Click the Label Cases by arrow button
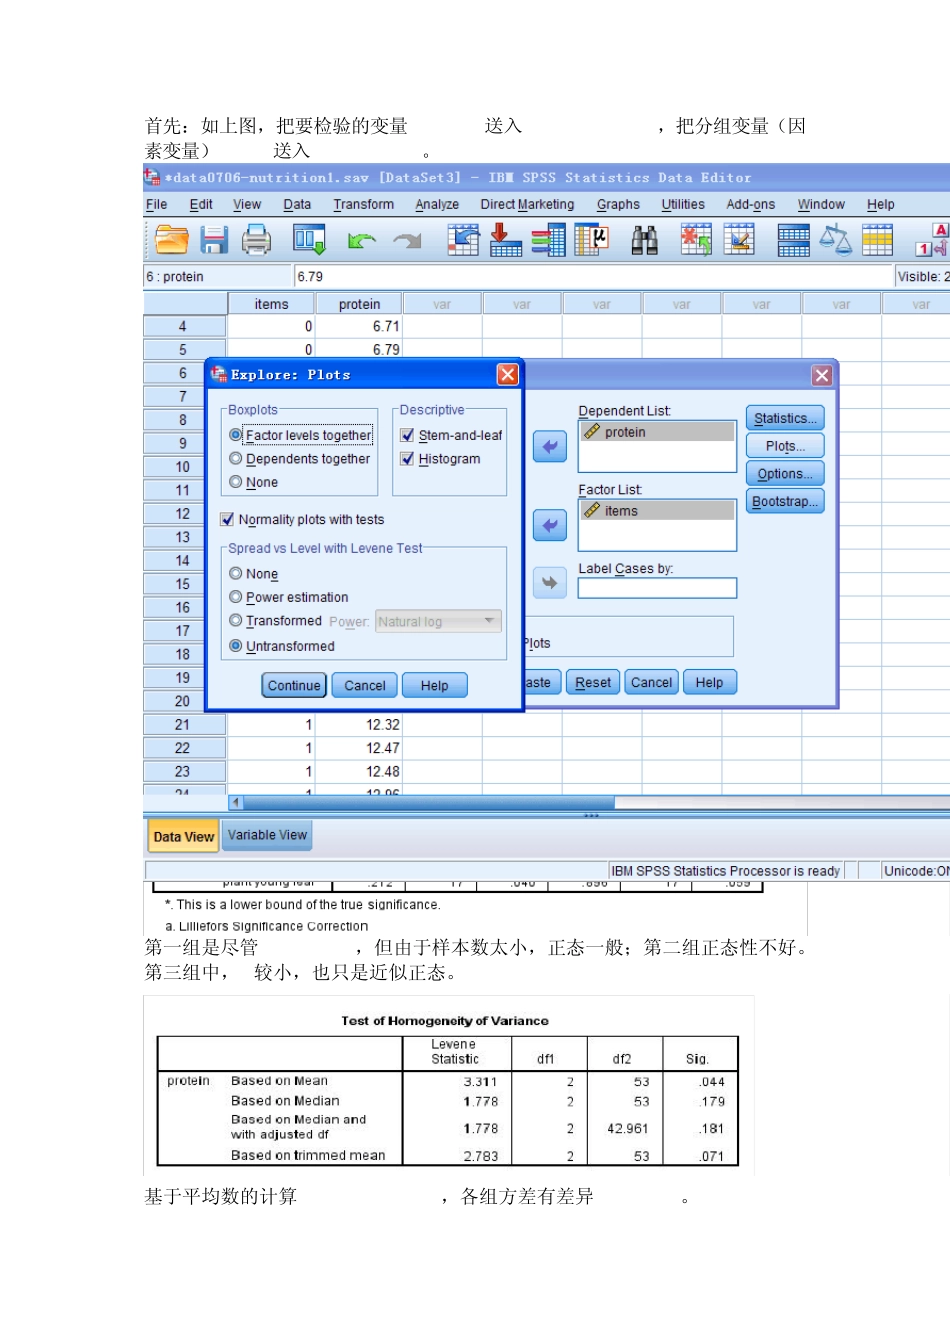The image size is (950, 1344). (550, 582)
